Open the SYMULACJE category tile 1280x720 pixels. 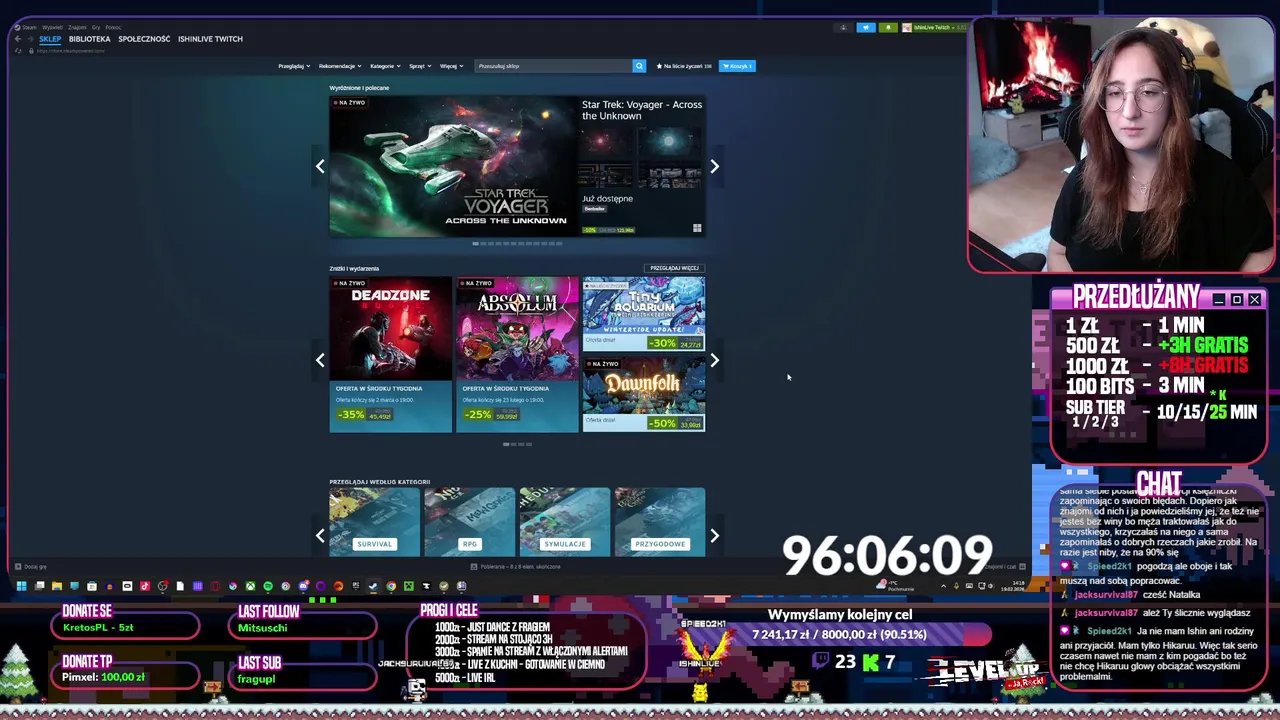(x=565, y=521)
